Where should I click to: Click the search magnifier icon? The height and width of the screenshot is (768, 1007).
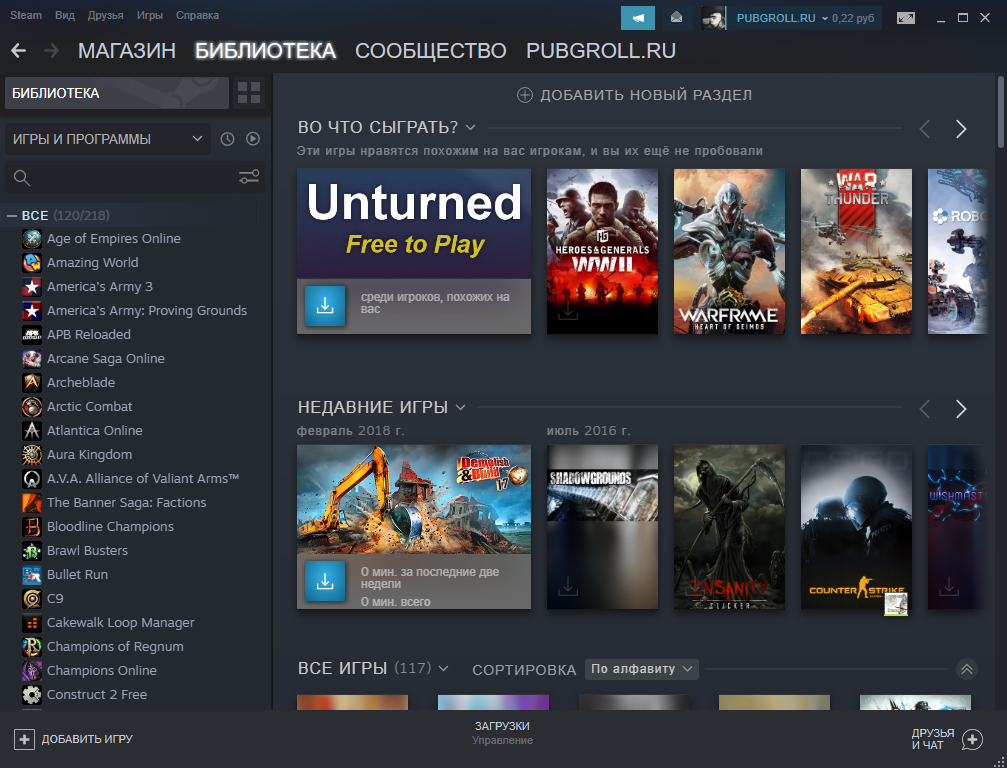click(x=22, y=178)
